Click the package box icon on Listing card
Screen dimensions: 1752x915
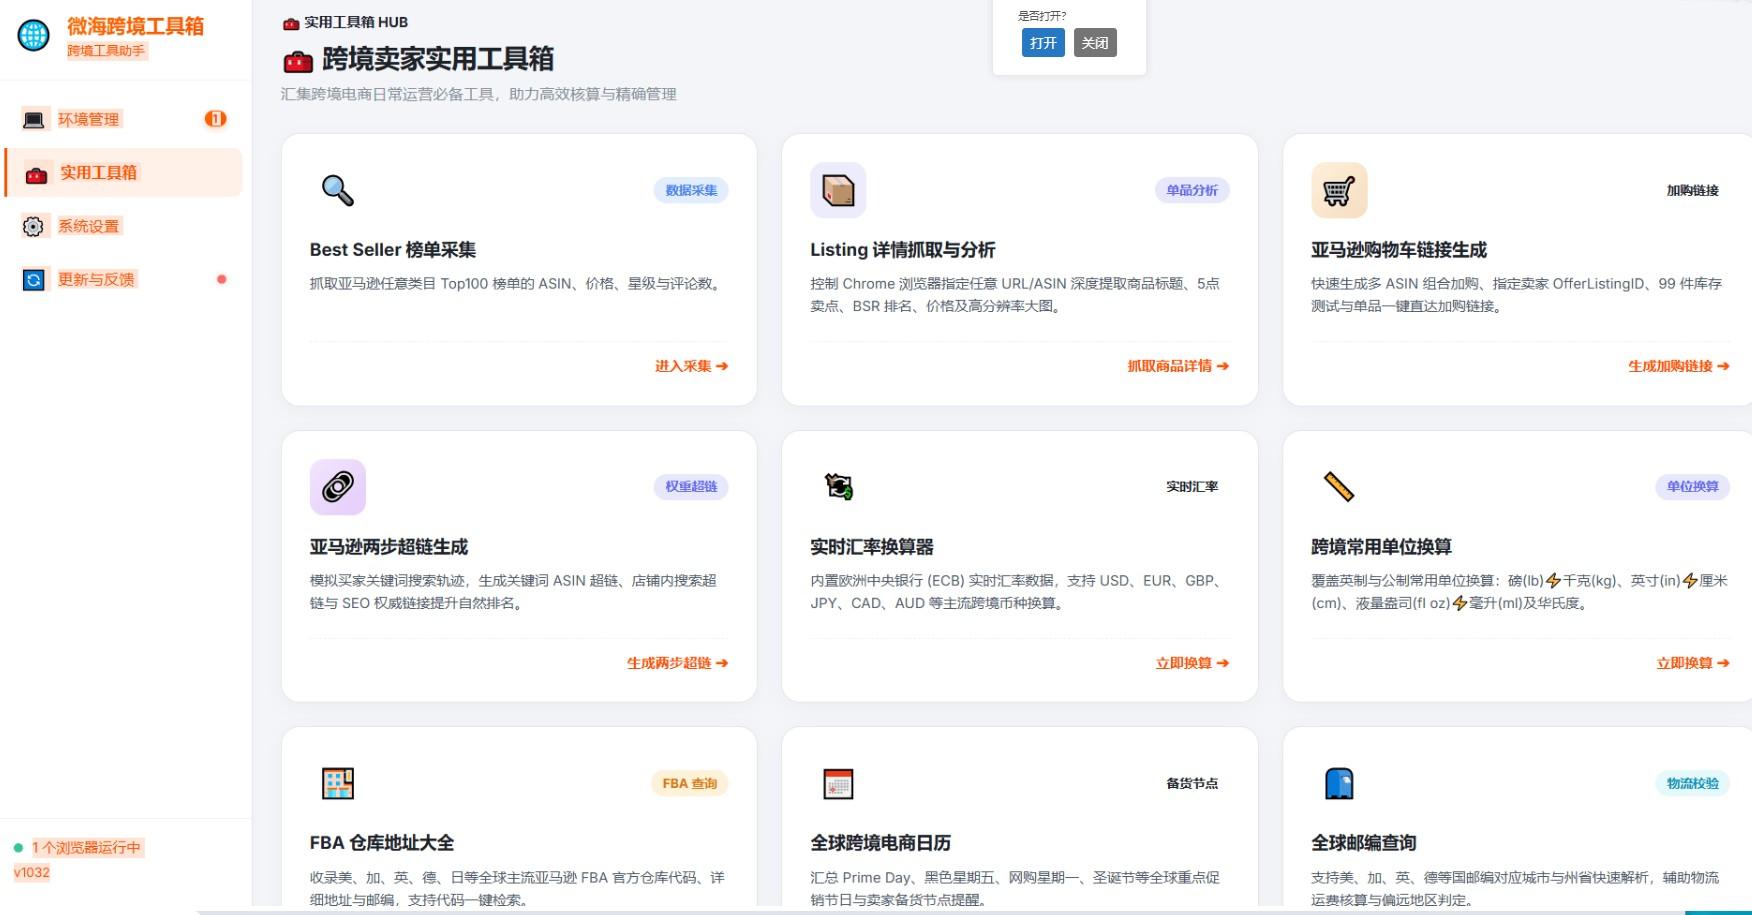coord(838,190)
